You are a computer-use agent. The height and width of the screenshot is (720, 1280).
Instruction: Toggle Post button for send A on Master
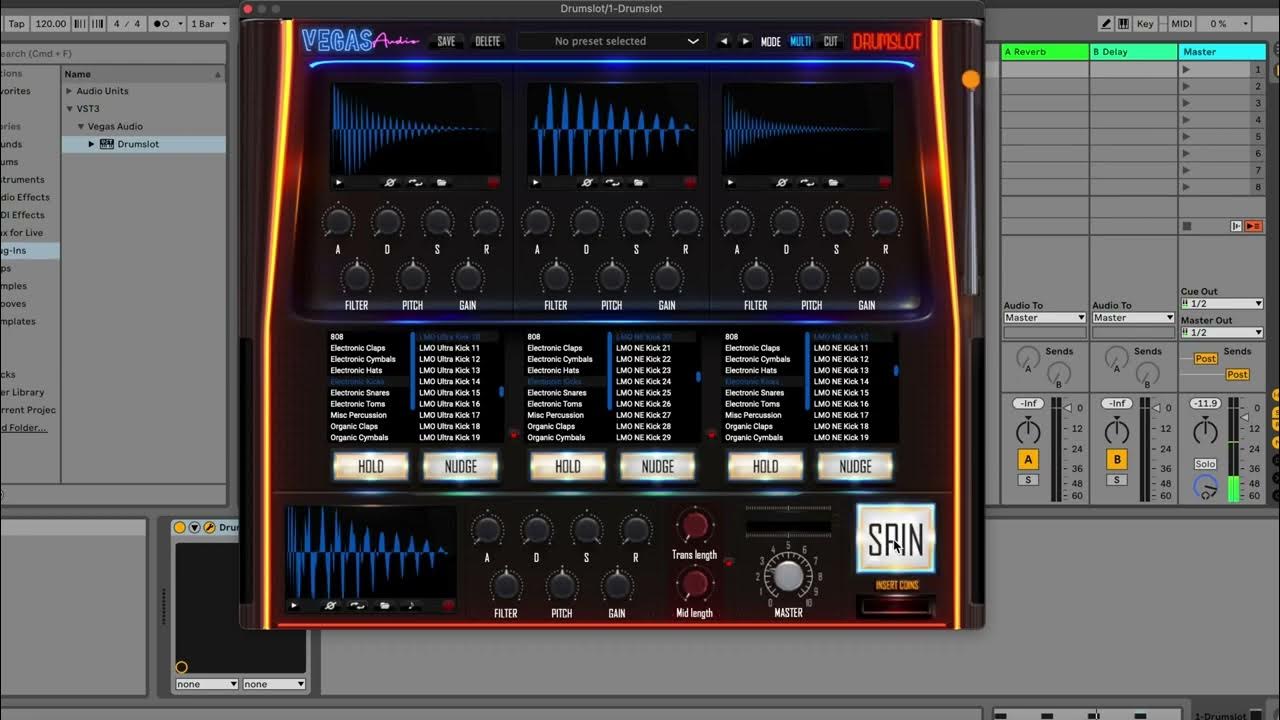click(1206, 358)
